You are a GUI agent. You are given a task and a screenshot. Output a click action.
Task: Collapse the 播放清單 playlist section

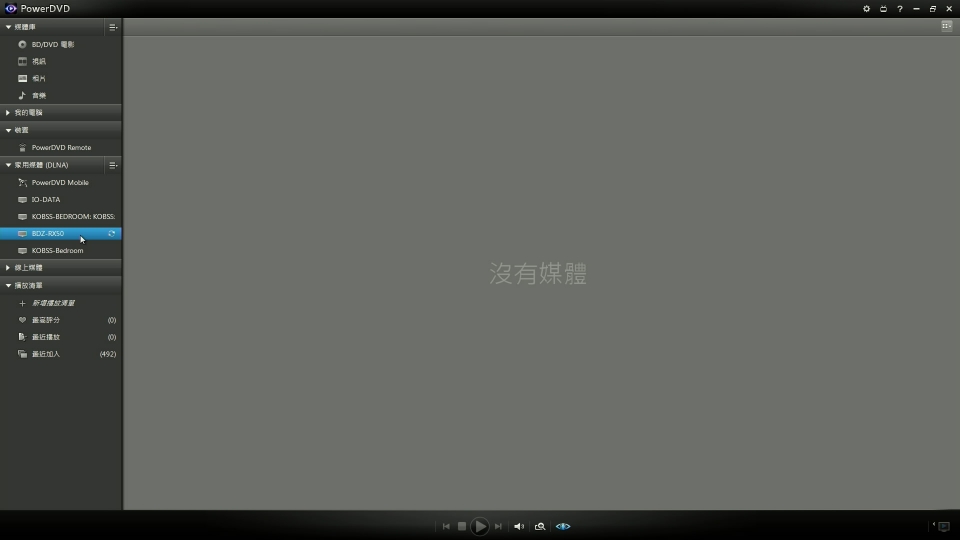click(x=9, y=285)
